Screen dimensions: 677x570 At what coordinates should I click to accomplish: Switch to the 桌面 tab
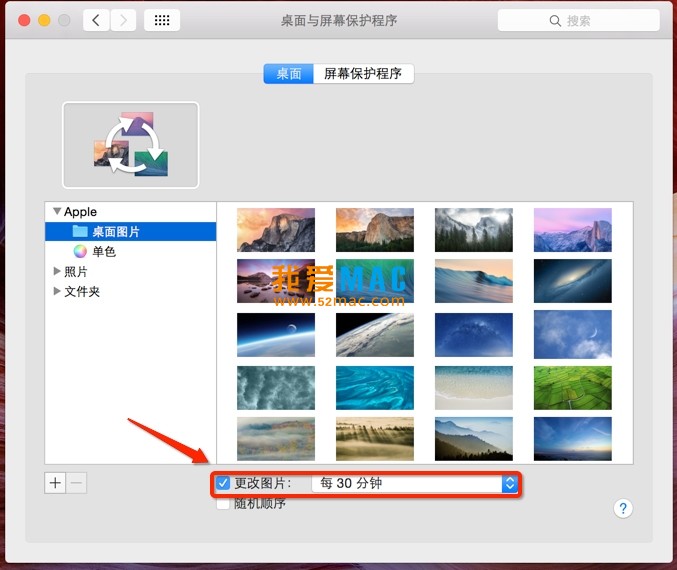click(x=288, y=73)
